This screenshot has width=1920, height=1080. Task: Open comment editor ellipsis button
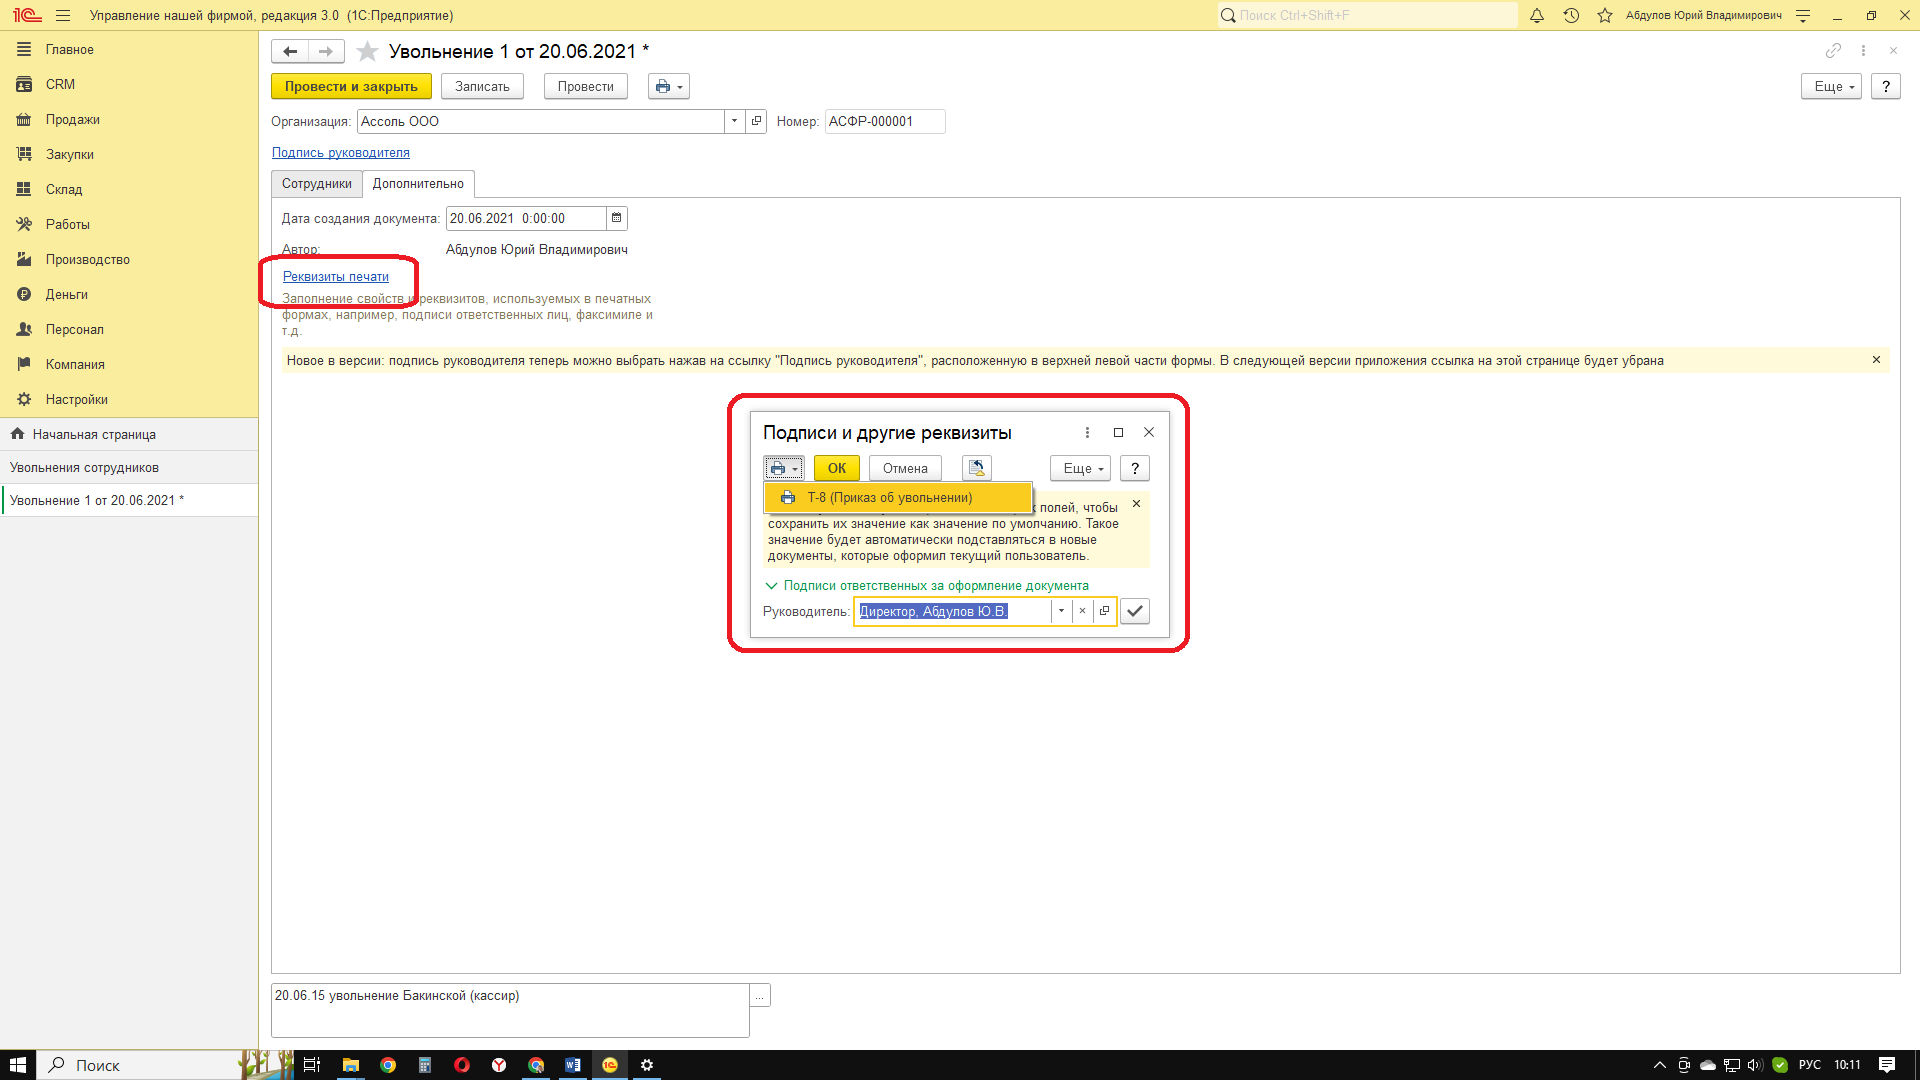760,996
